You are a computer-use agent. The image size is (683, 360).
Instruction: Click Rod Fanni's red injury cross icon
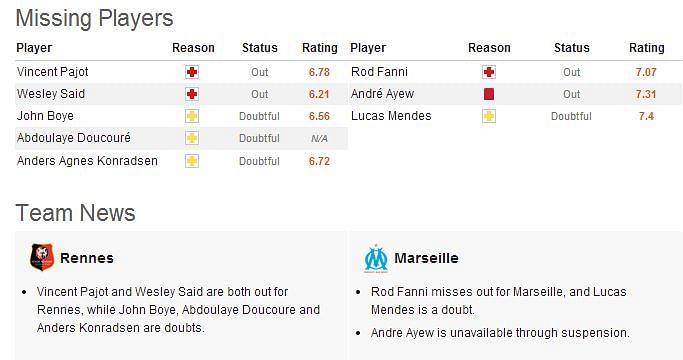pyautogui.click(x=489, y=72)
